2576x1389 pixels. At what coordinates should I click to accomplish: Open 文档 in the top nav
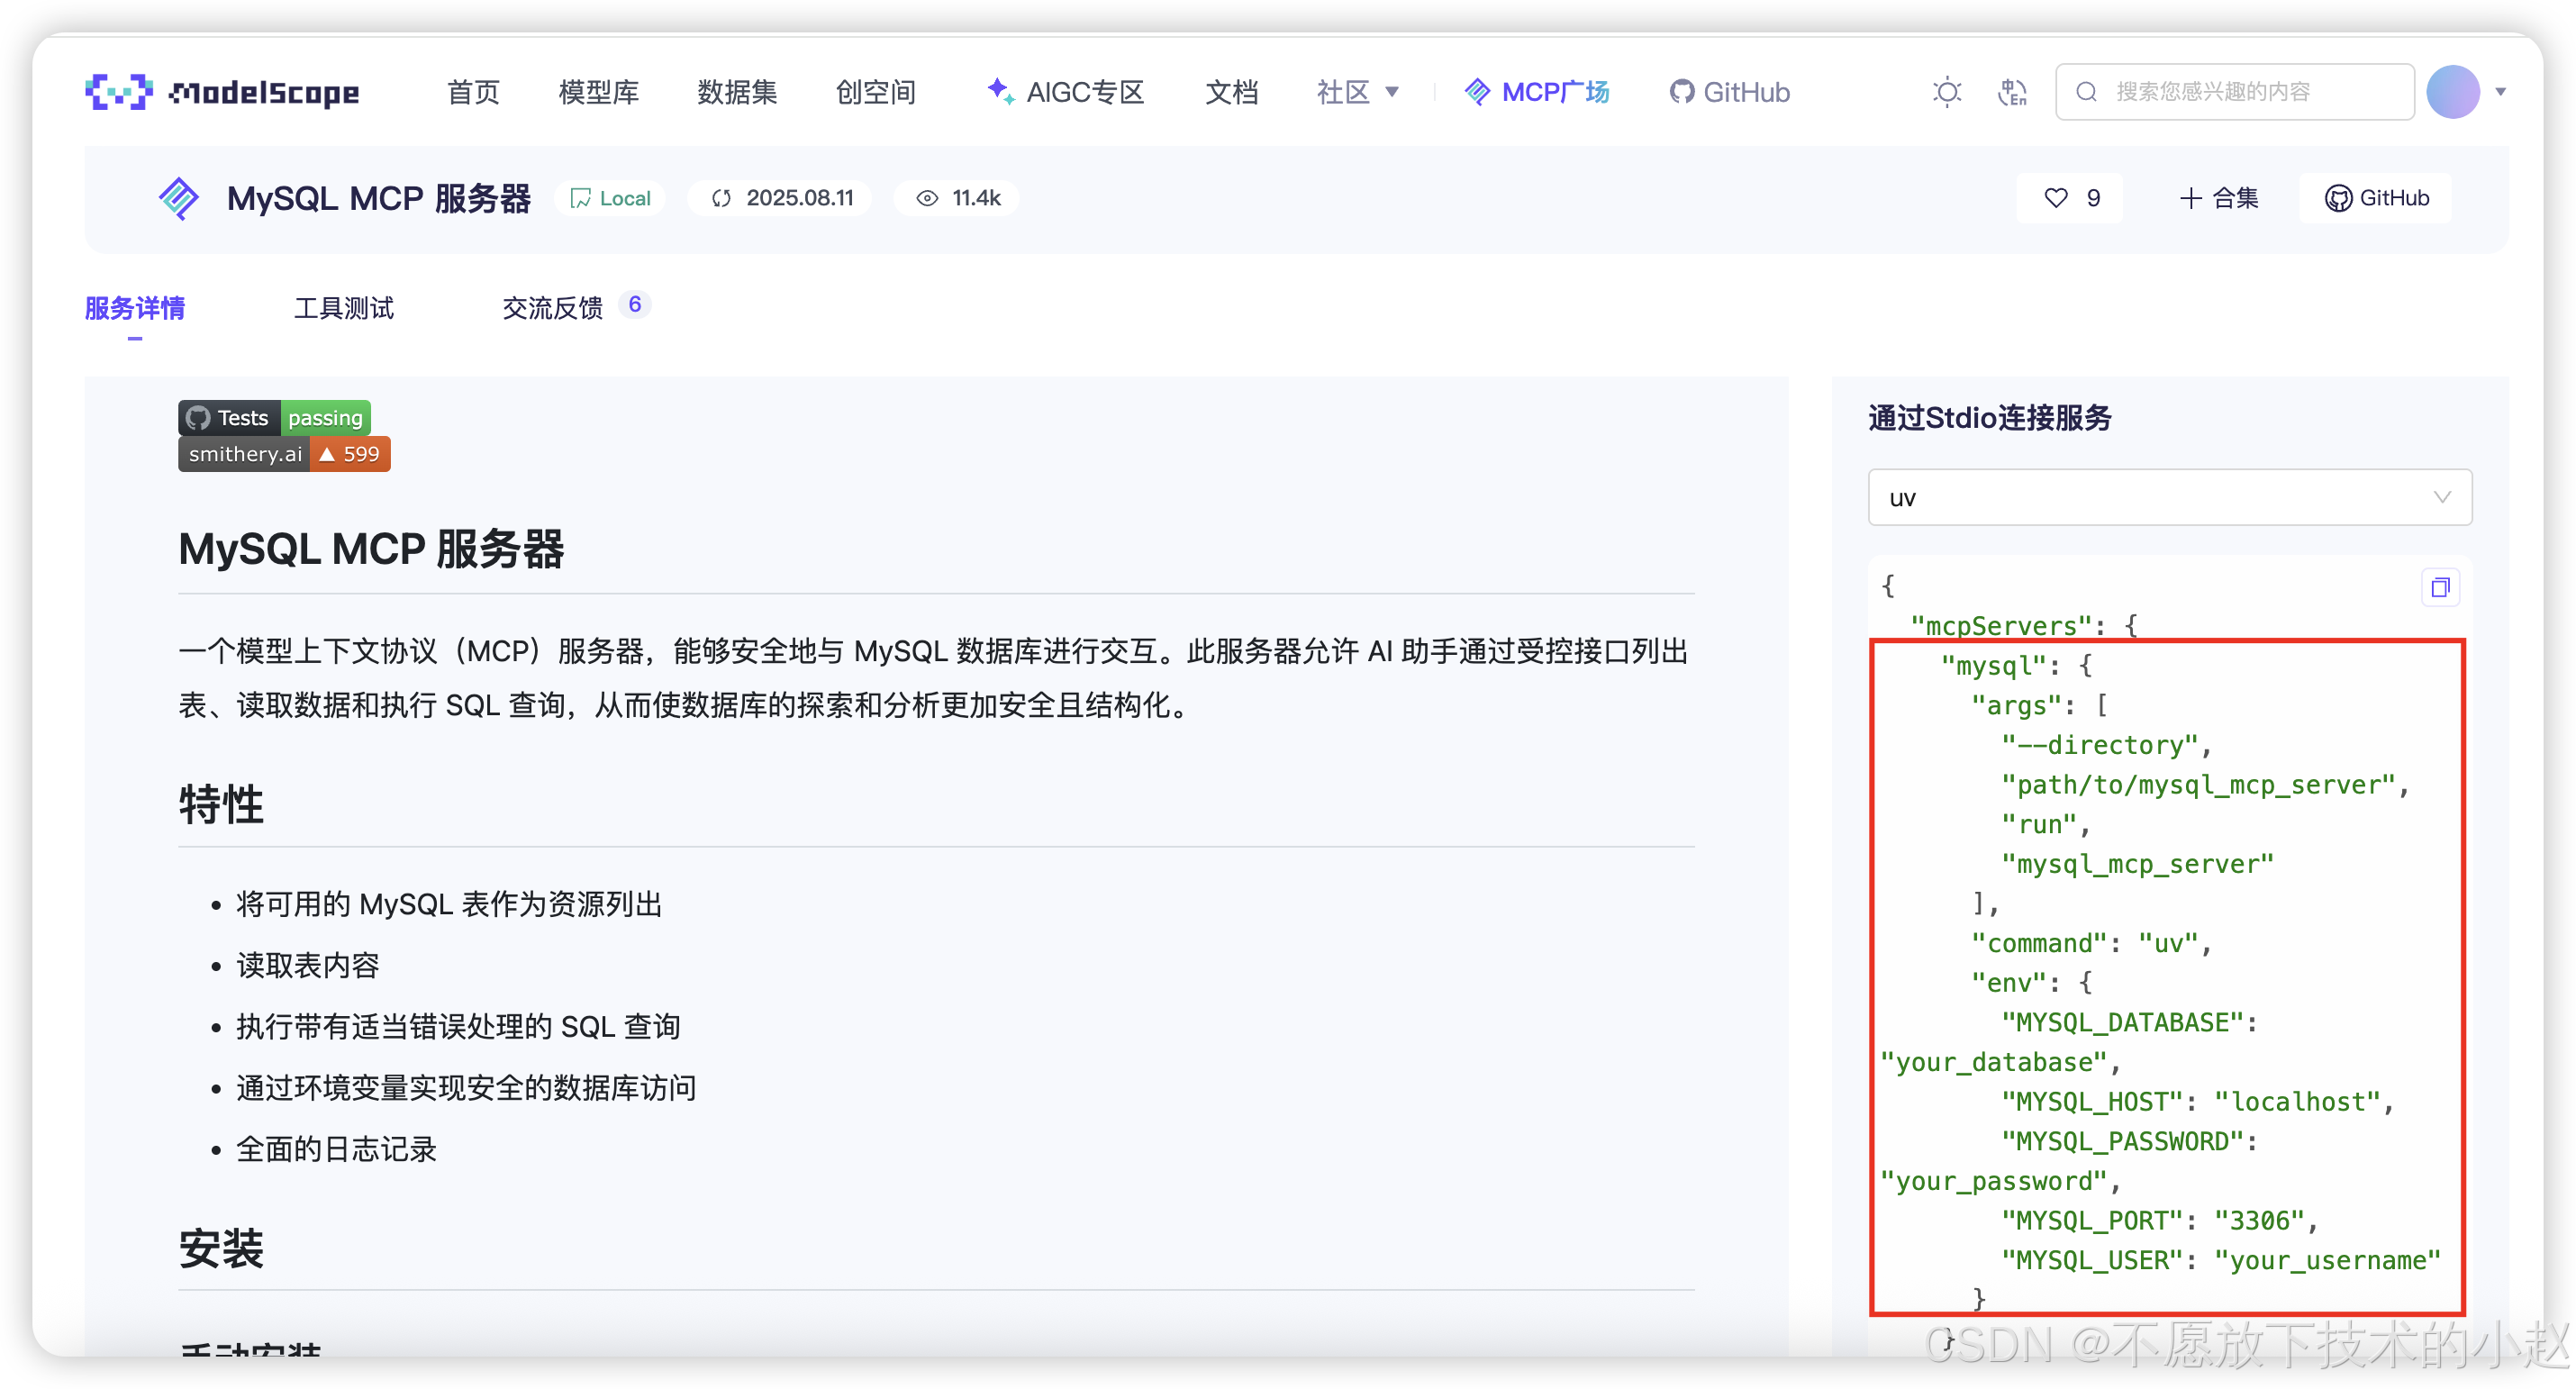point(1231,92)
